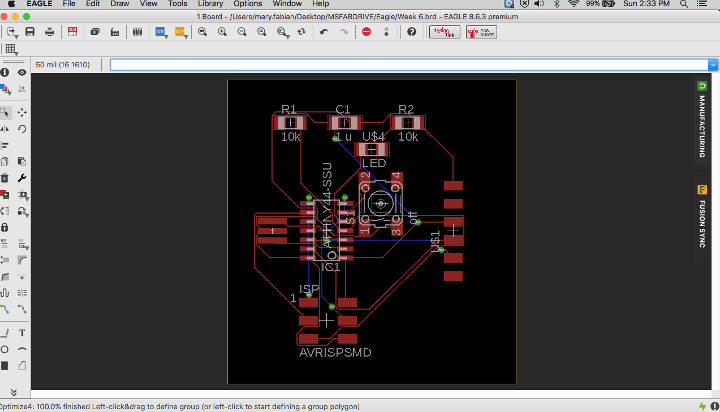Select the Move tool

(22, 113)
